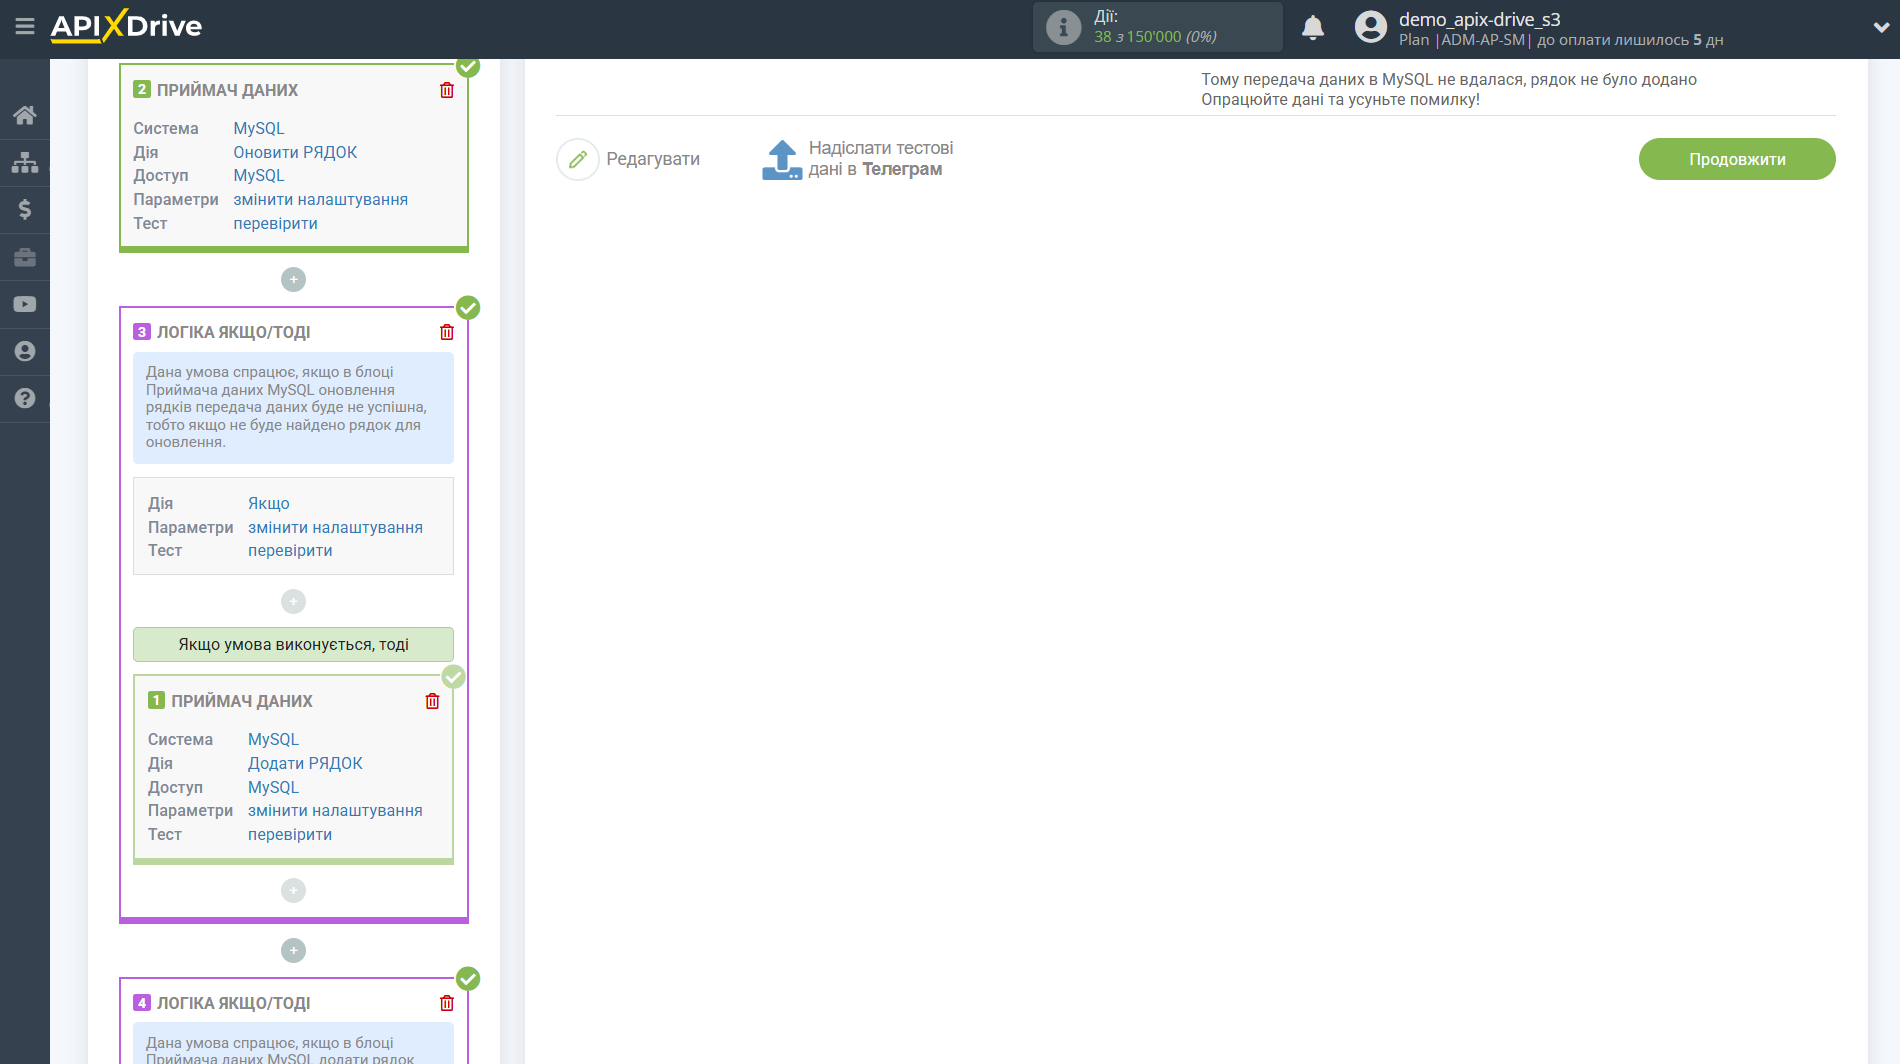The image size is (1900, 1064).
Task: Click Якщо умова виконується, тоді bar
Action: pyautogui.click(x=293, y=644)
